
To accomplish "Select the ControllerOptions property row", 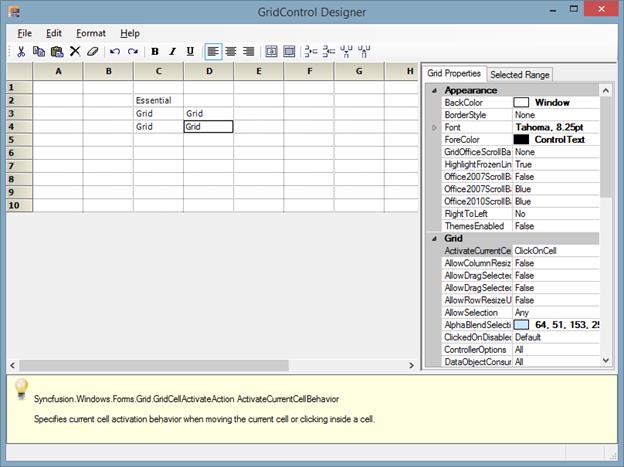I will click(x=520, y=350).
